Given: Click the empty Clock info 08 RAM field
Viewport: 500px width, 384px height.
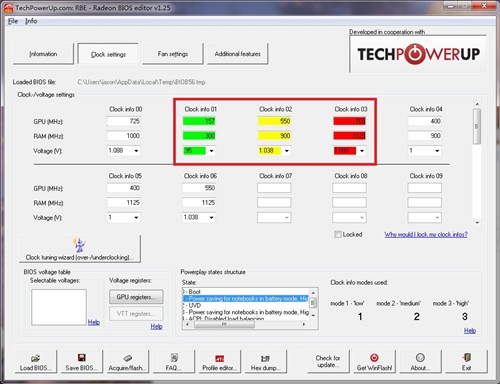Looking at the screenshot, I should click(x=349, y=202).
